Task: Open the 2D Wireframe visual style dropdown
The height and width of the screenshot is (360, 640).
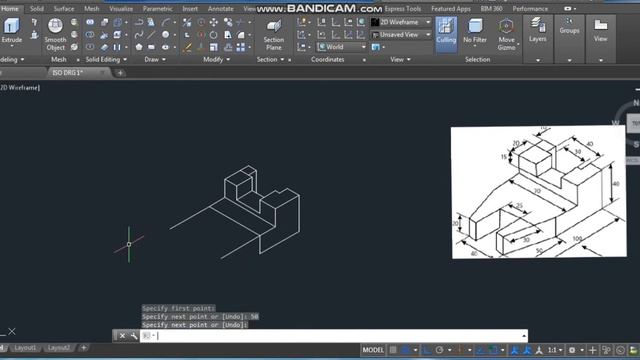Action: coord(401,22)
